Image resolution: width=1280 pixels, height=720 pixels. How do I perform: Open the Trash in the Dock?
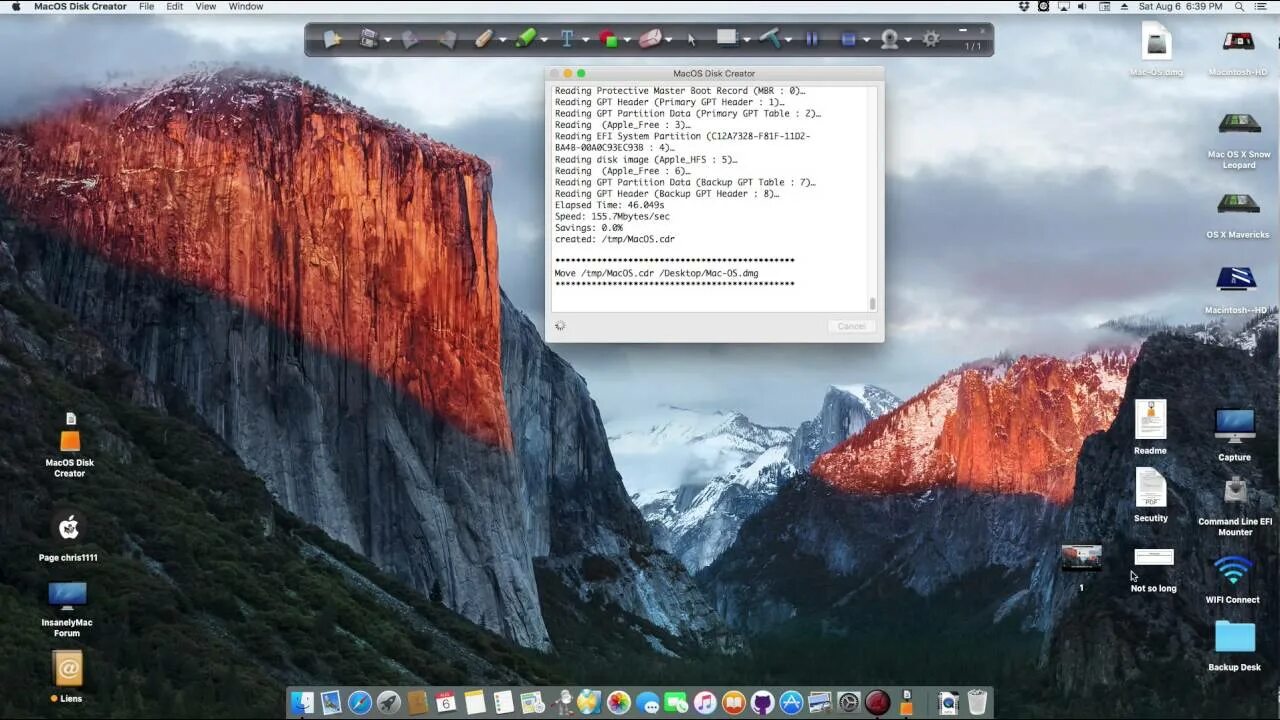coord(977,702)
